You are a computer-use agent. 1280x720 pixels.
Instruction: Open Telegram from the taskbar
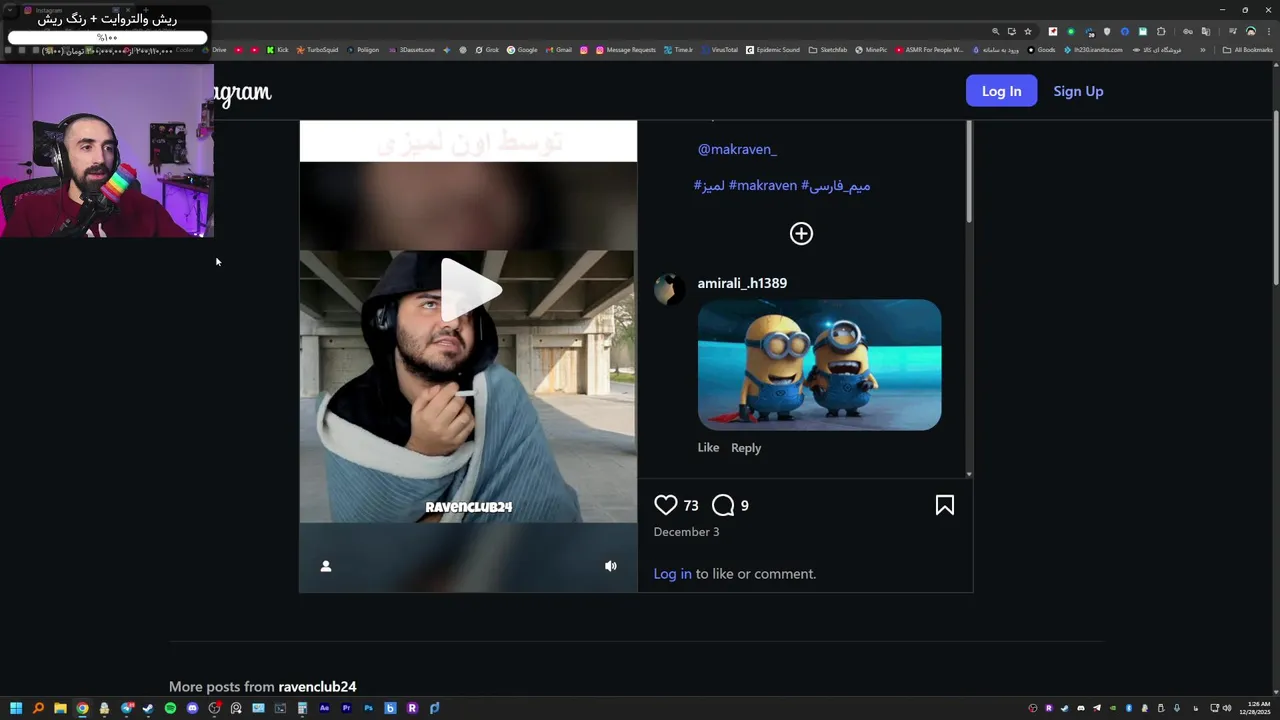pos(127,708)
